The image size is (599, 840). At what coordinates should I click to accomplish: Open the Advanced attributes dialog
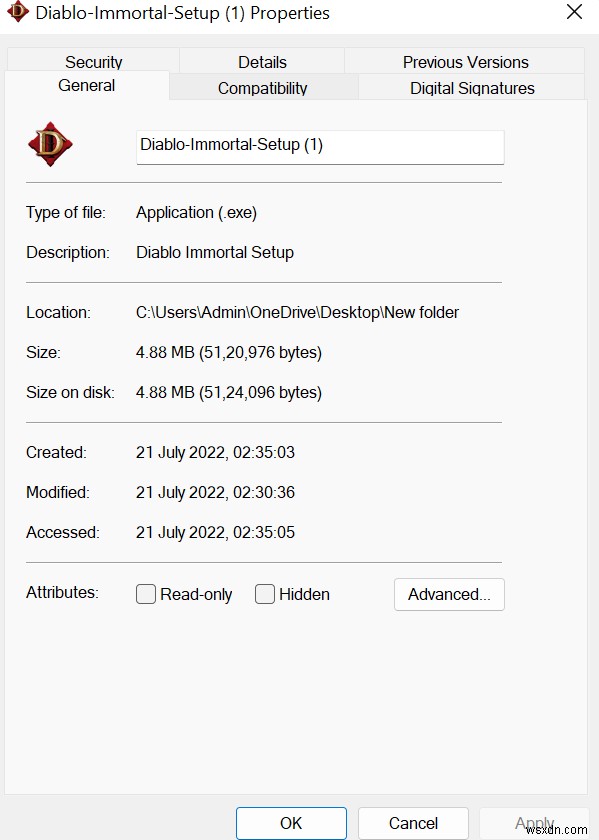(x=449, y=594)
